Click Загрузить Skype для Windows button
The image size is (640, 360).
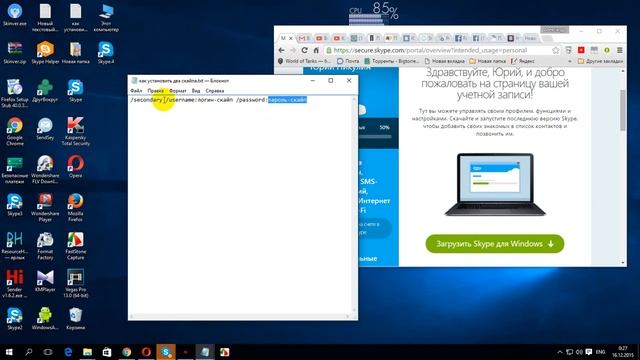point(495,244)
